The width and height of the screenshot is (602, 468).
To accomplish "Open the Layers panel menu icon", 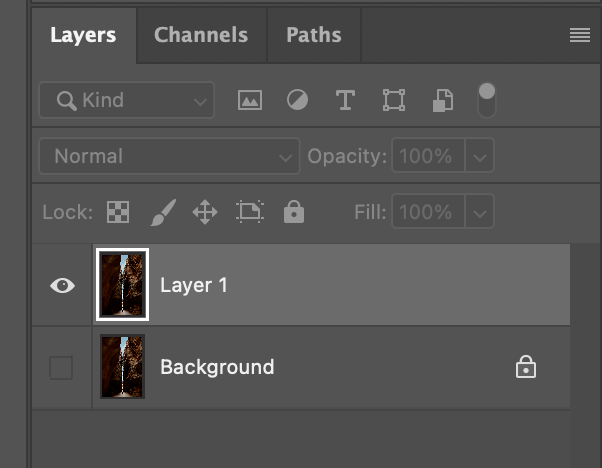I will click(580, 35).
